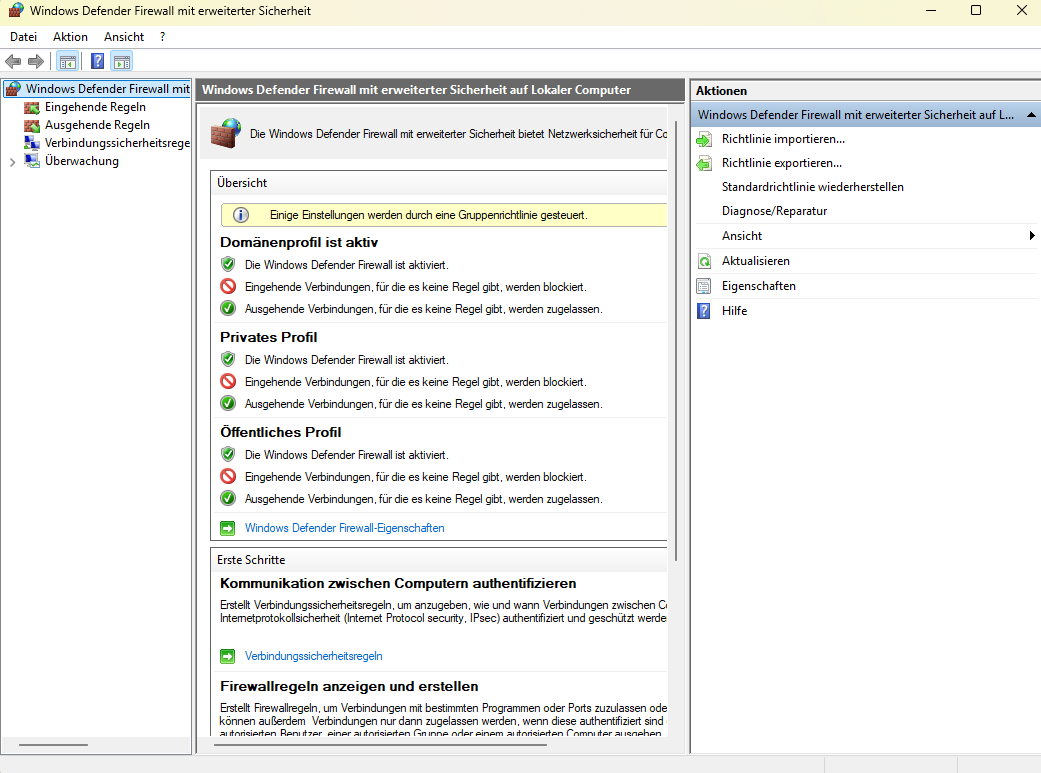The image size is (1041, 773).
Task: Click the Verbindungssicherheitsregeln tree icon
Action: [x=32, y=143]
